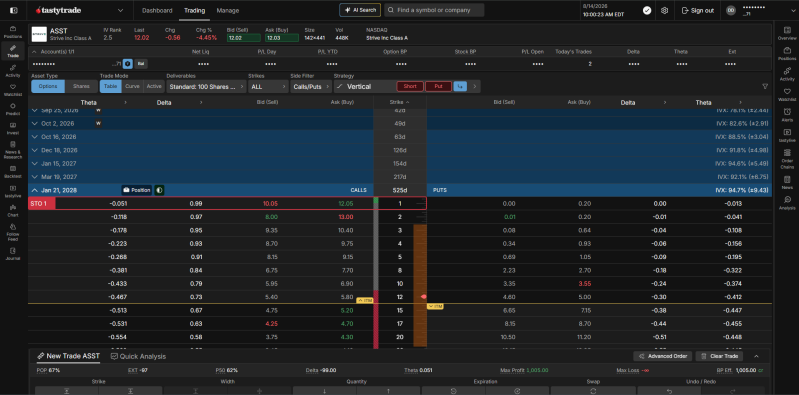The width and height of the screenshot is (799, 395).
Task: Collapse the Account(s) 1/1 section
Action: (34, 51)
